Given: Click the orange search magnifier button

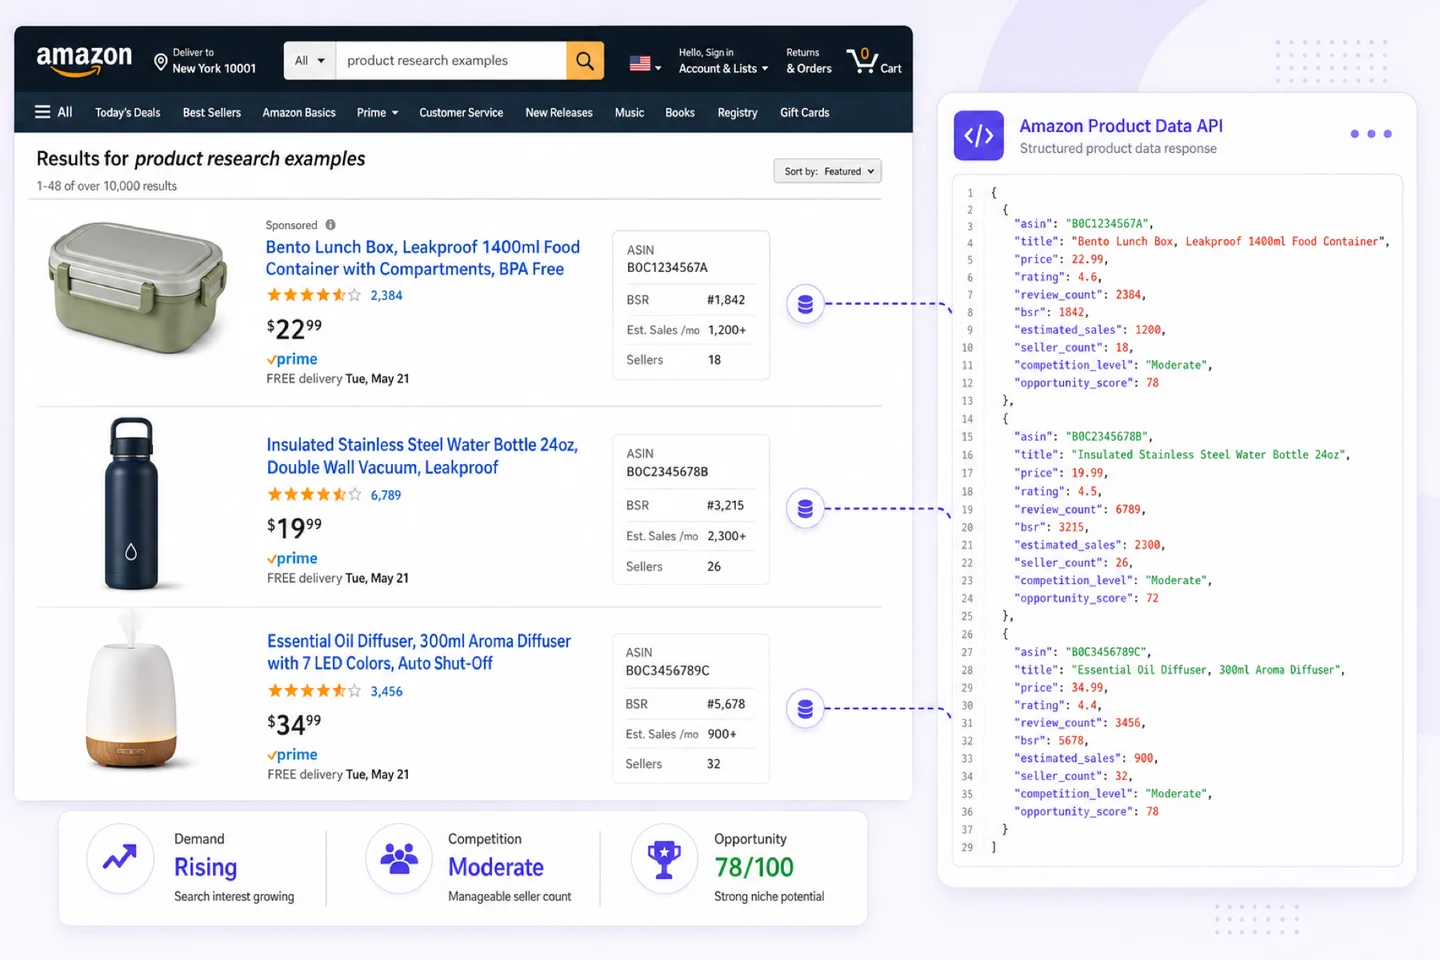Looking at the screenshot, I should (585, 60).
